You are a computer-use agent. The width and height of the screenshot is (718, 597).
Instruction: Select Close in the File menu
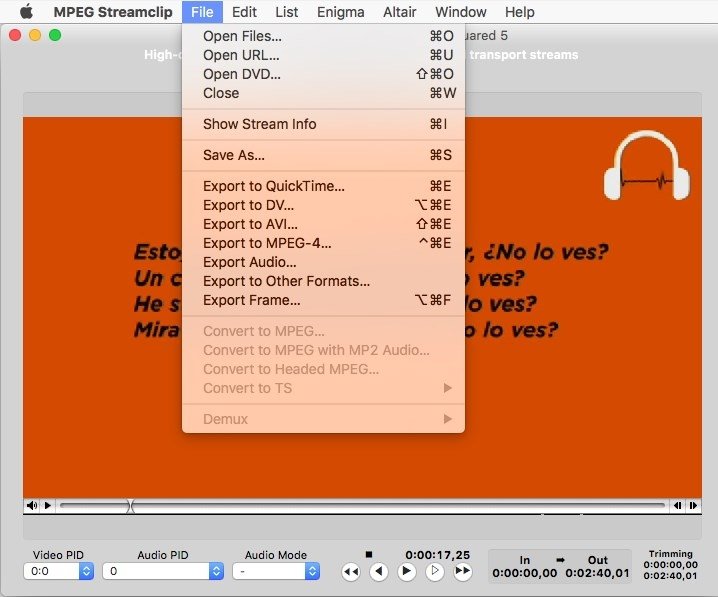tap(323, 93)
